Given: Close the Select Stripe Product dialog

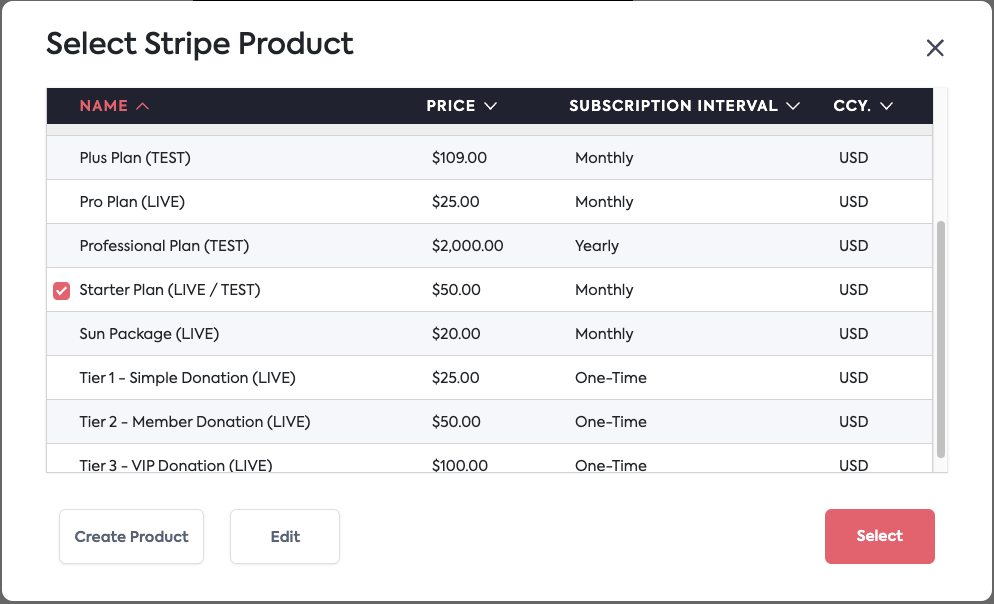Looking at the screenshot, I should [x=935, y=48].
